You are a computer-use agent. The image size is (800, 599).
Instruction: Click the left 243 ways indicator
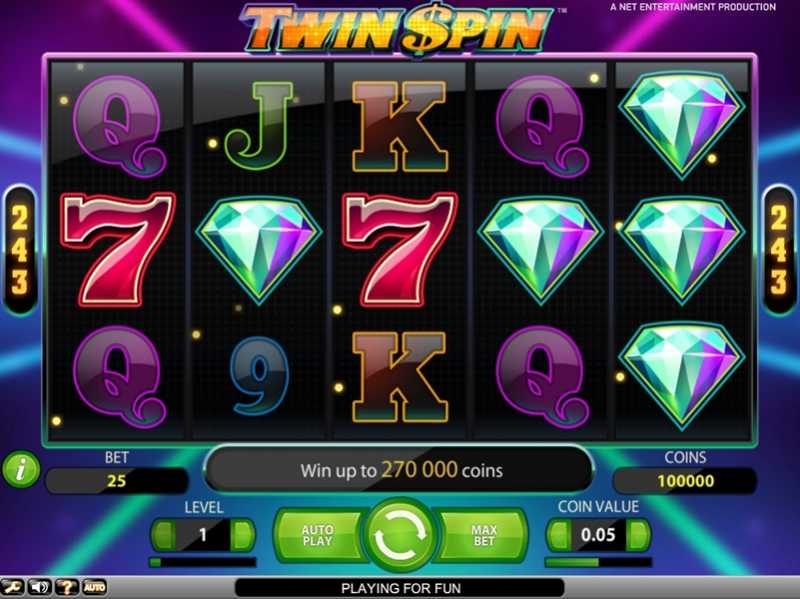20,250
